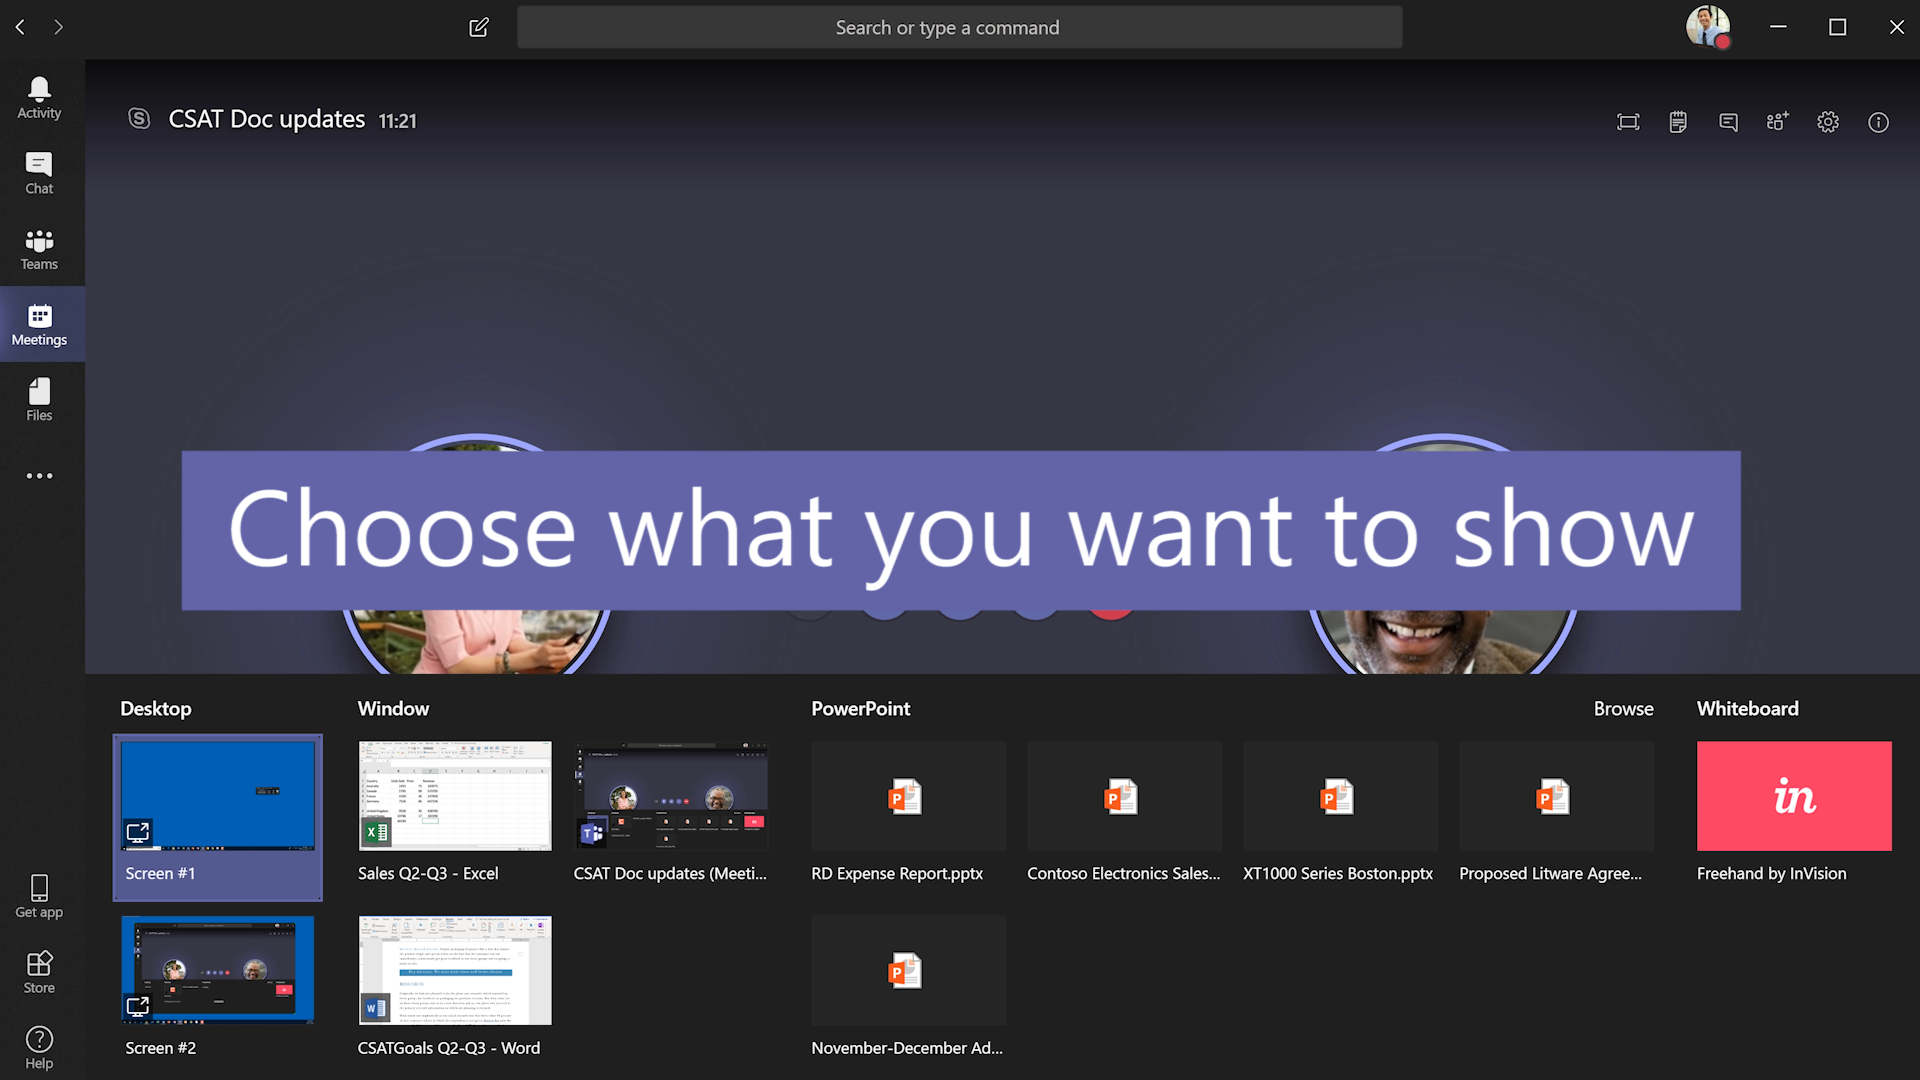Click Search or type a command field
Screen dimensions: 1920x1080
(x=960, y=26)
